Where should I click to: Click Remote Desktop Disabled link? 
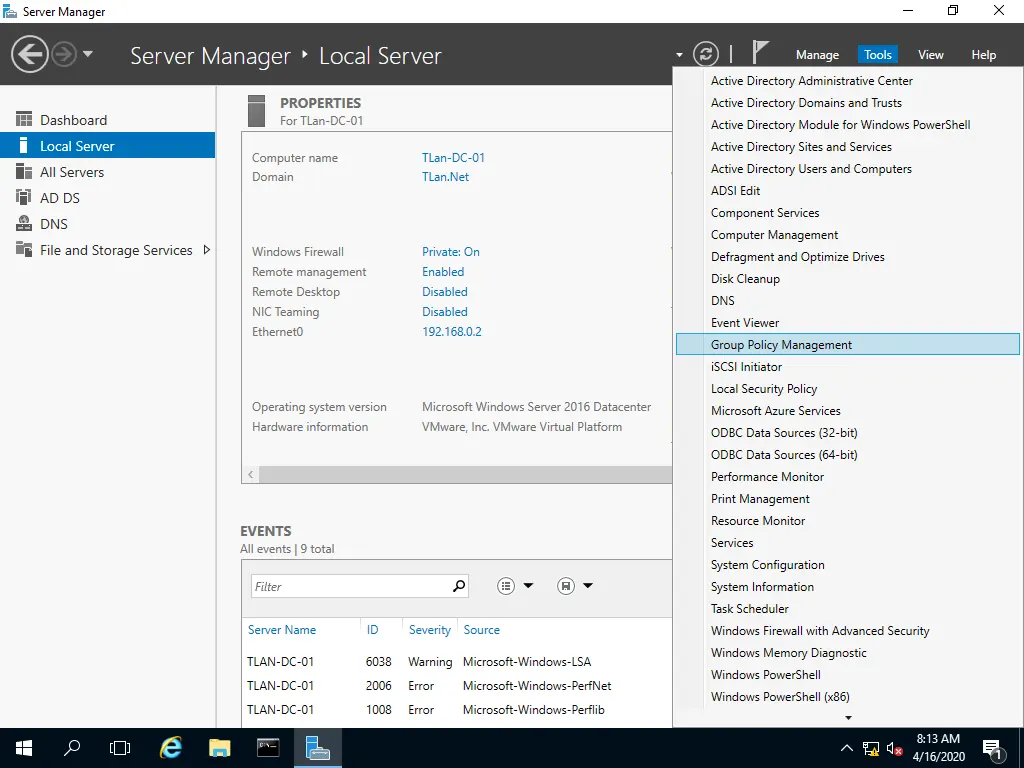pyautogui.click(x=445, y=292)
